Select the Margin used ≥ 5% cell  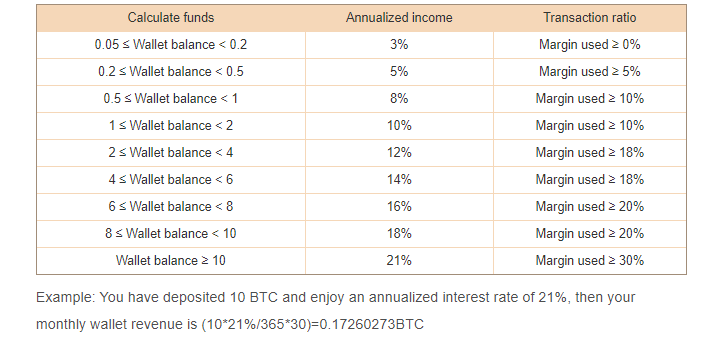(590, 72)
